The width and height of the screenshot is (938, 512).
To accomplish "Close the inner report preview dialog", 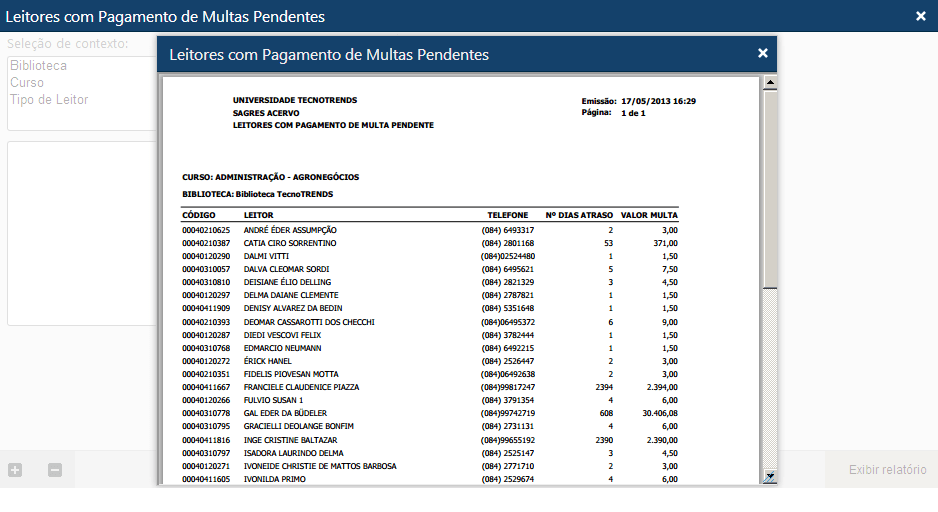I will pyautogui.click(x=762, y=54).
